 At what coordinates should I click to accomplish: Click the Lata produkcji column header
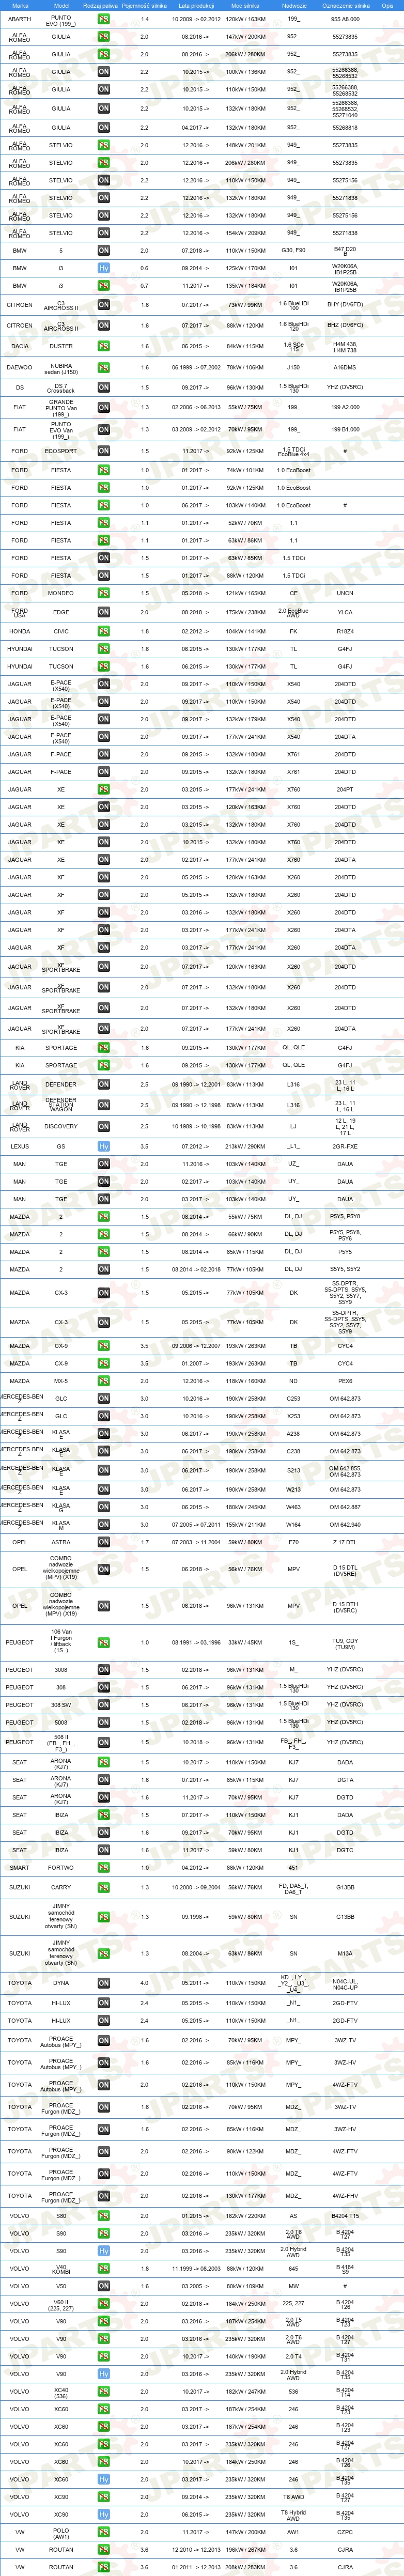coord(196,5)
